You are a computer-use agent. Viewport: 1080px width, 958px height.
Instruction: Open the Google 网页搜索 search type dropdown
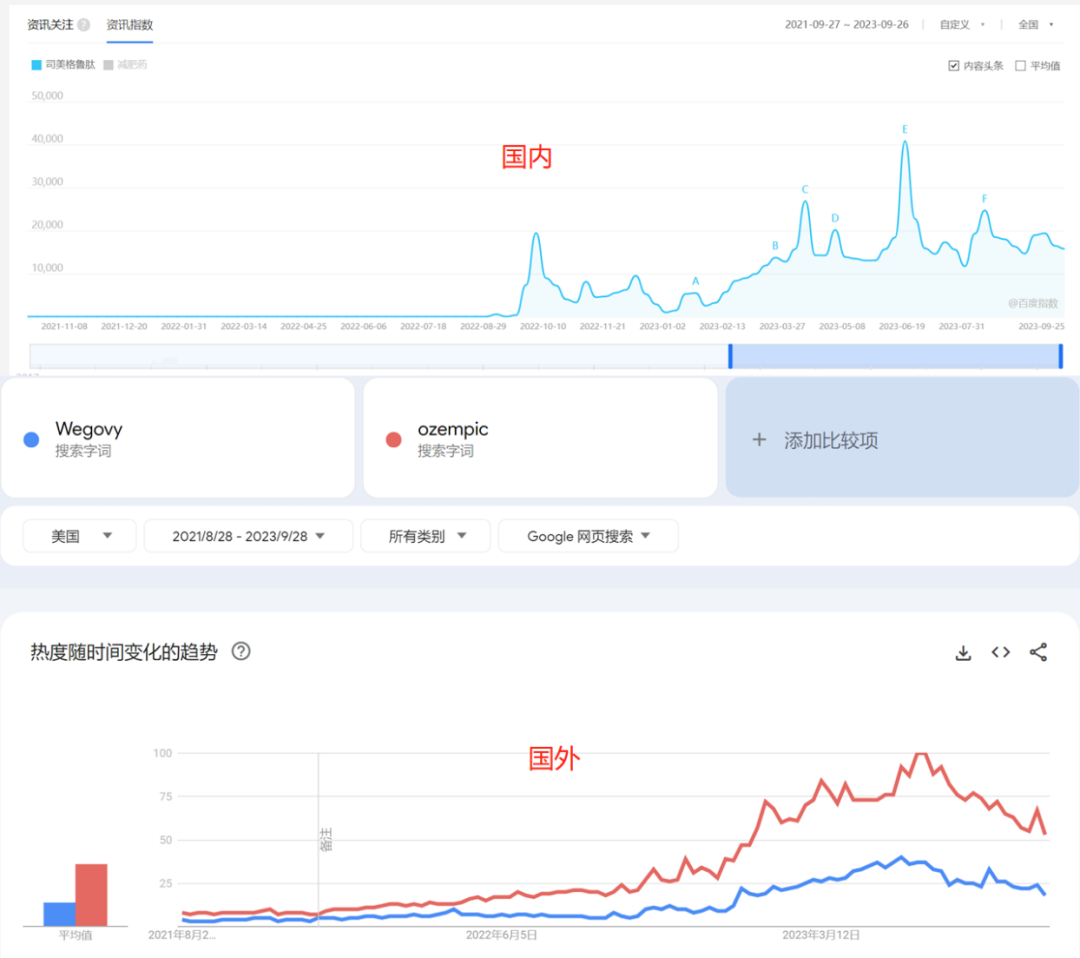coord(588,536)
